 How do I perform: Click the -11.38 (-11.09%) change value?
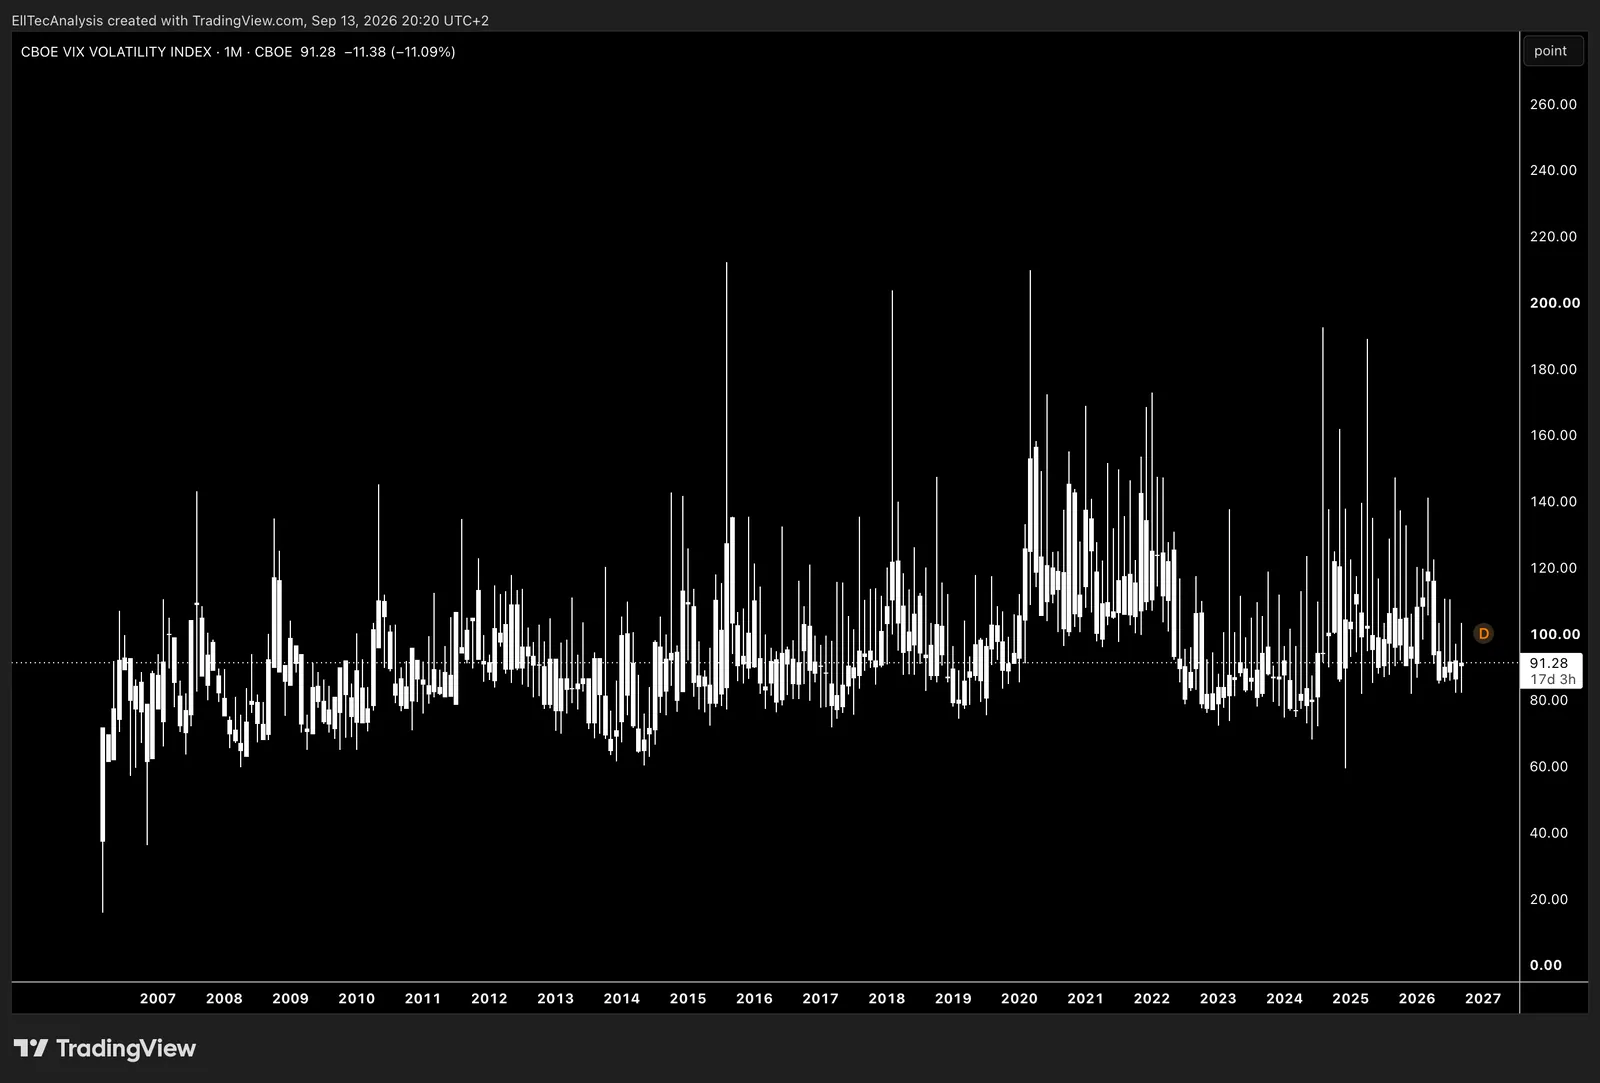point(400,52)
